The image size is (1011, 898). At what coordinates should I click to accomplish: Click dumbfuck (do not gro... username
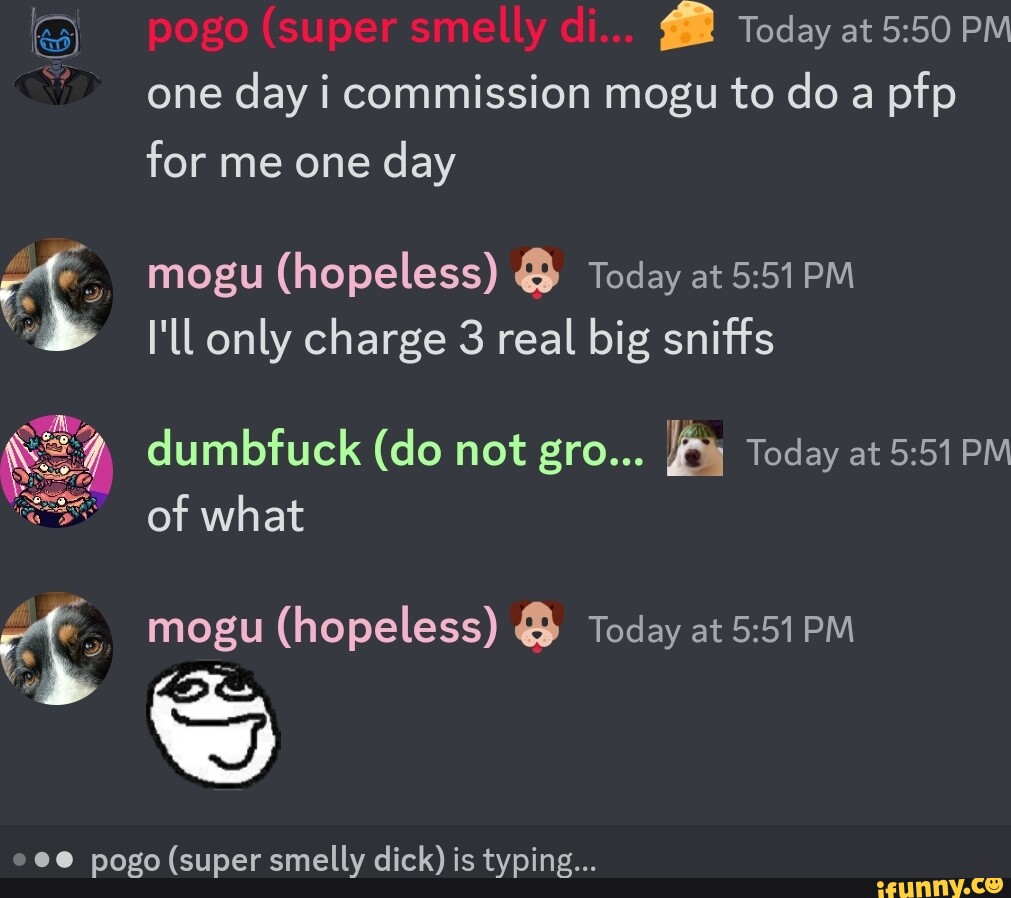pyautogui.click(x=395, y=449)
